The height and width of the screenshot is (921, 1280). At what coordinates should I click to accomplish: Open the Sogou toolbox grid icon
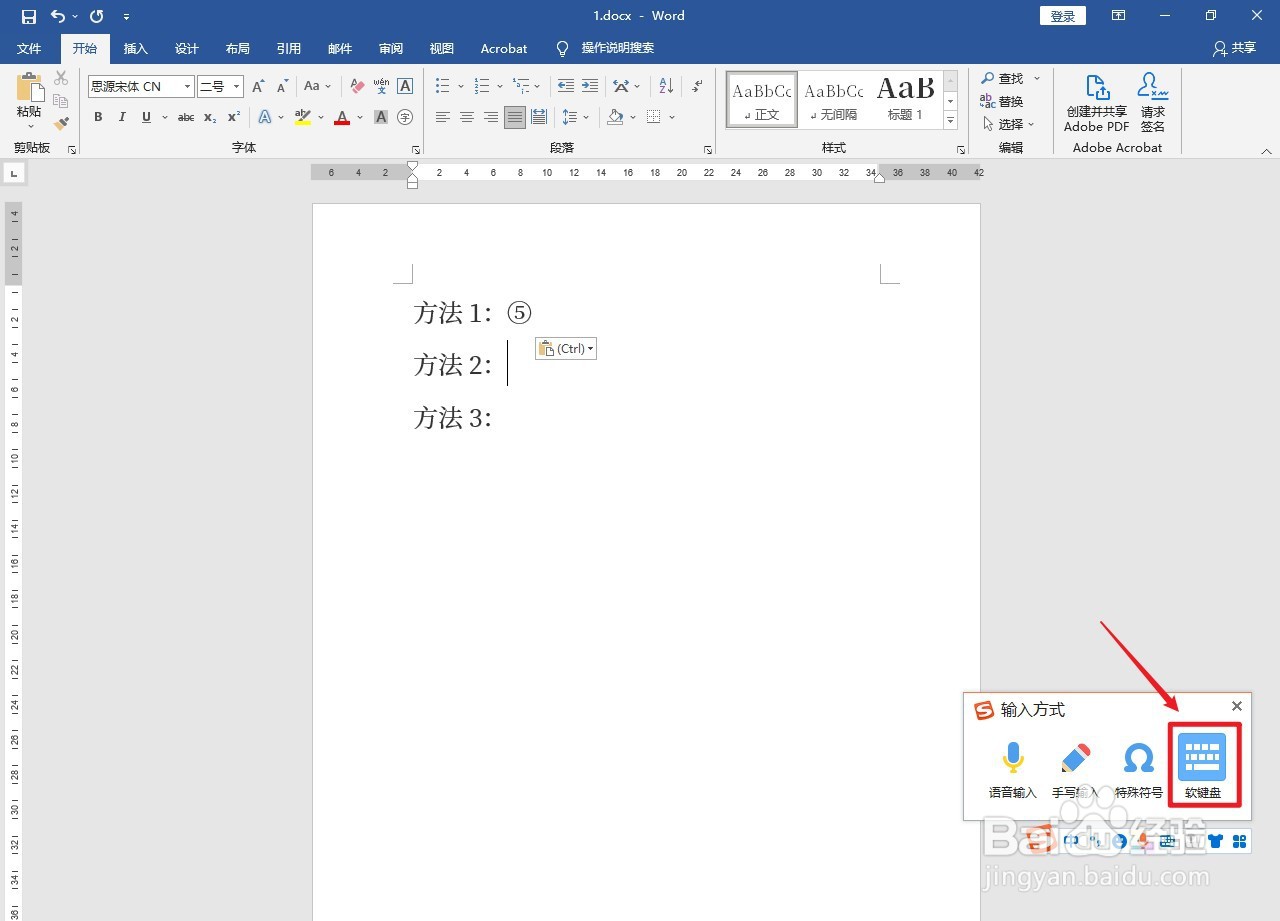click(x=1240, y=841)
